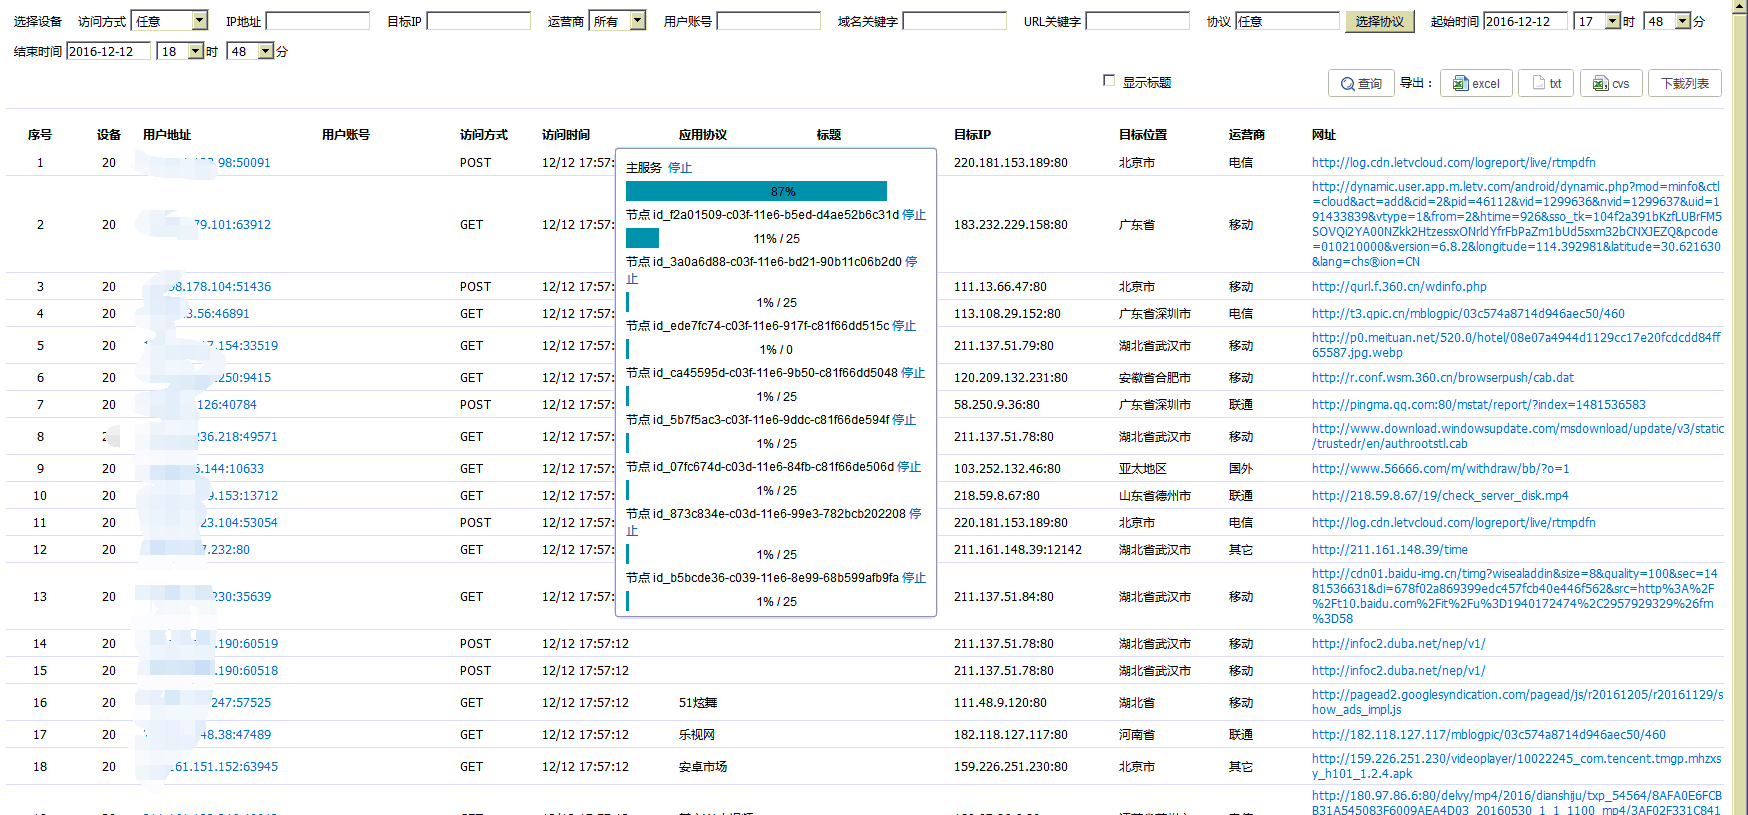Click the 乐视网 protocol cell
Viewport: 1748px width, 815px height.
[697, 735]
